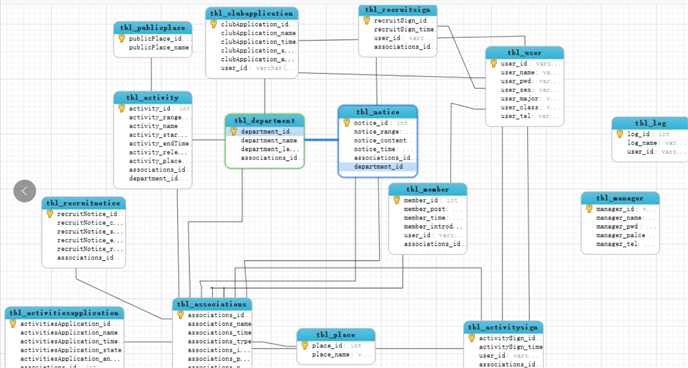The height and width of the screenshot is (368, 688).
Task: Click the activity_place field
Action: [155, 161]
